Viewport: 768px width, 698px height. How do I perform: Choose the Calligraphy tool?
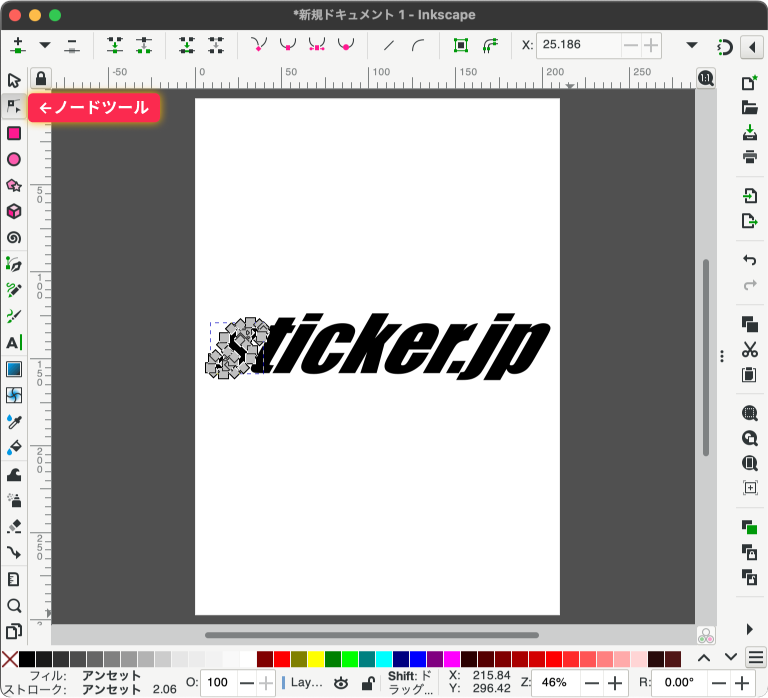(14, 316)
